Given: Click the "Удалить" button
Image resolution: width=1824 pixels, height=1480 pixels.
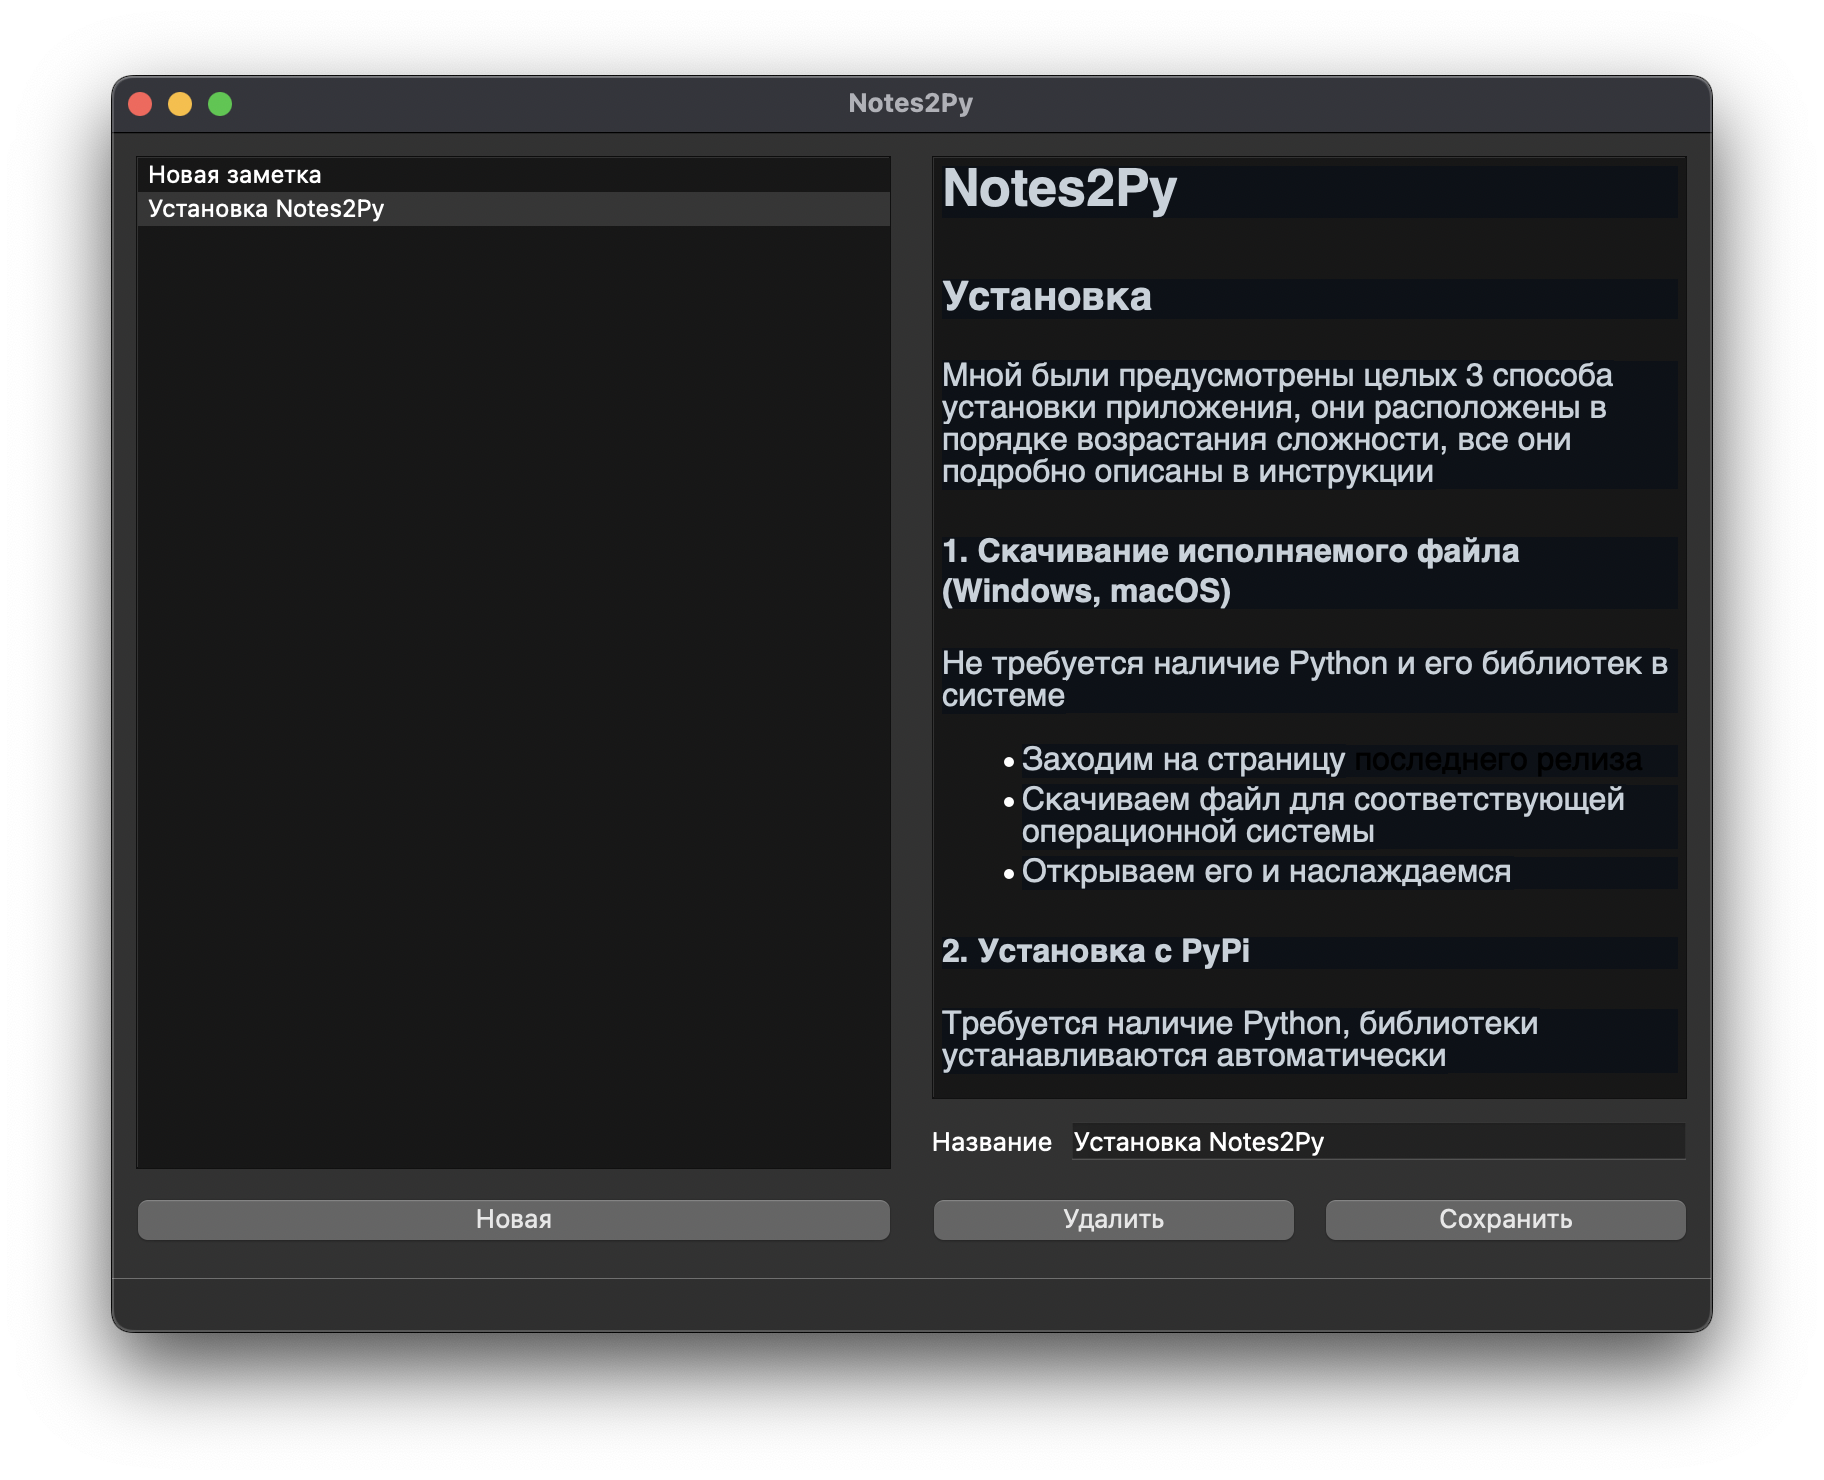Looking at the screenshot, I should (x=1113, y=1219).
